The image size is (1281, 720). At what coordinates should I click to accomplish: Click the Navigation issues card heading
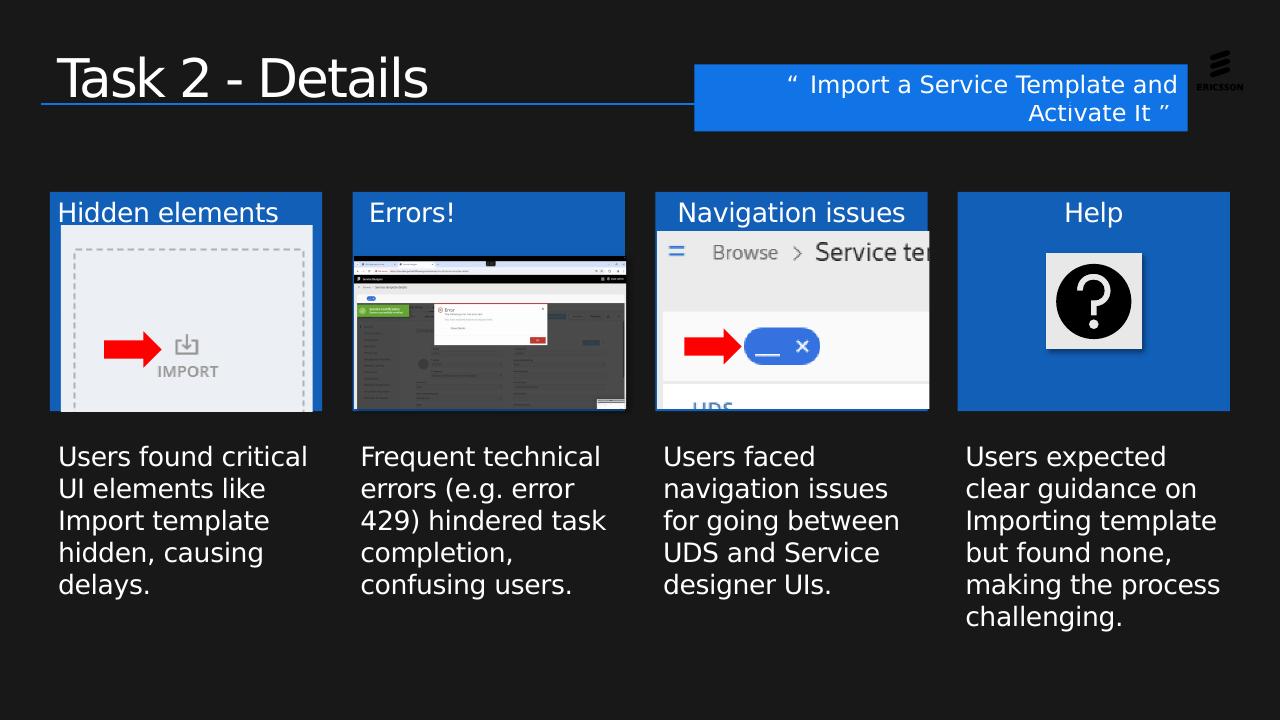pos(791,213)
